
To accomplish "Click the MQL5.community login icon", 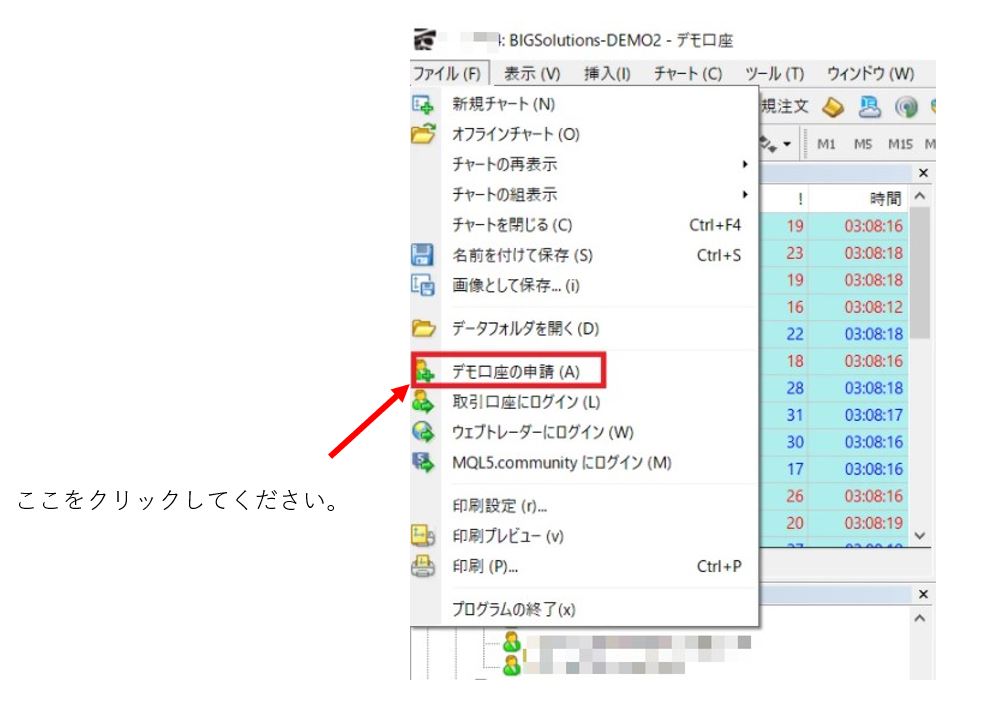I will coord(423,462).
